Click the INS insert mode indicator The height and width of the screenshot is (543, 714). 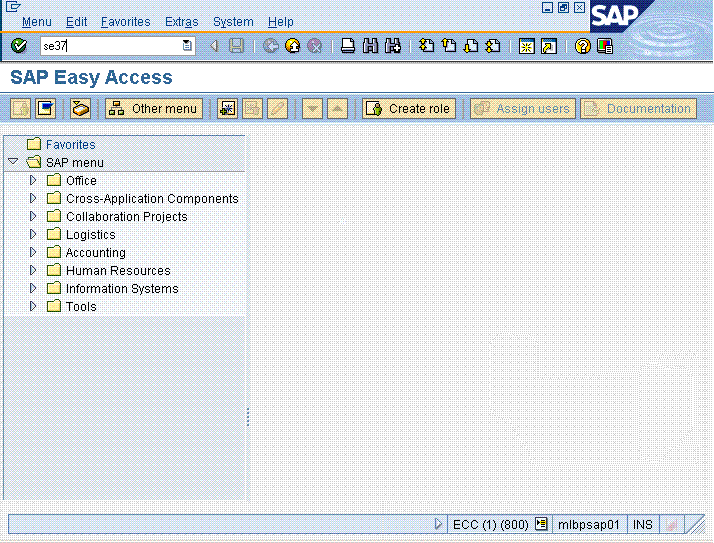coord(643,524)
